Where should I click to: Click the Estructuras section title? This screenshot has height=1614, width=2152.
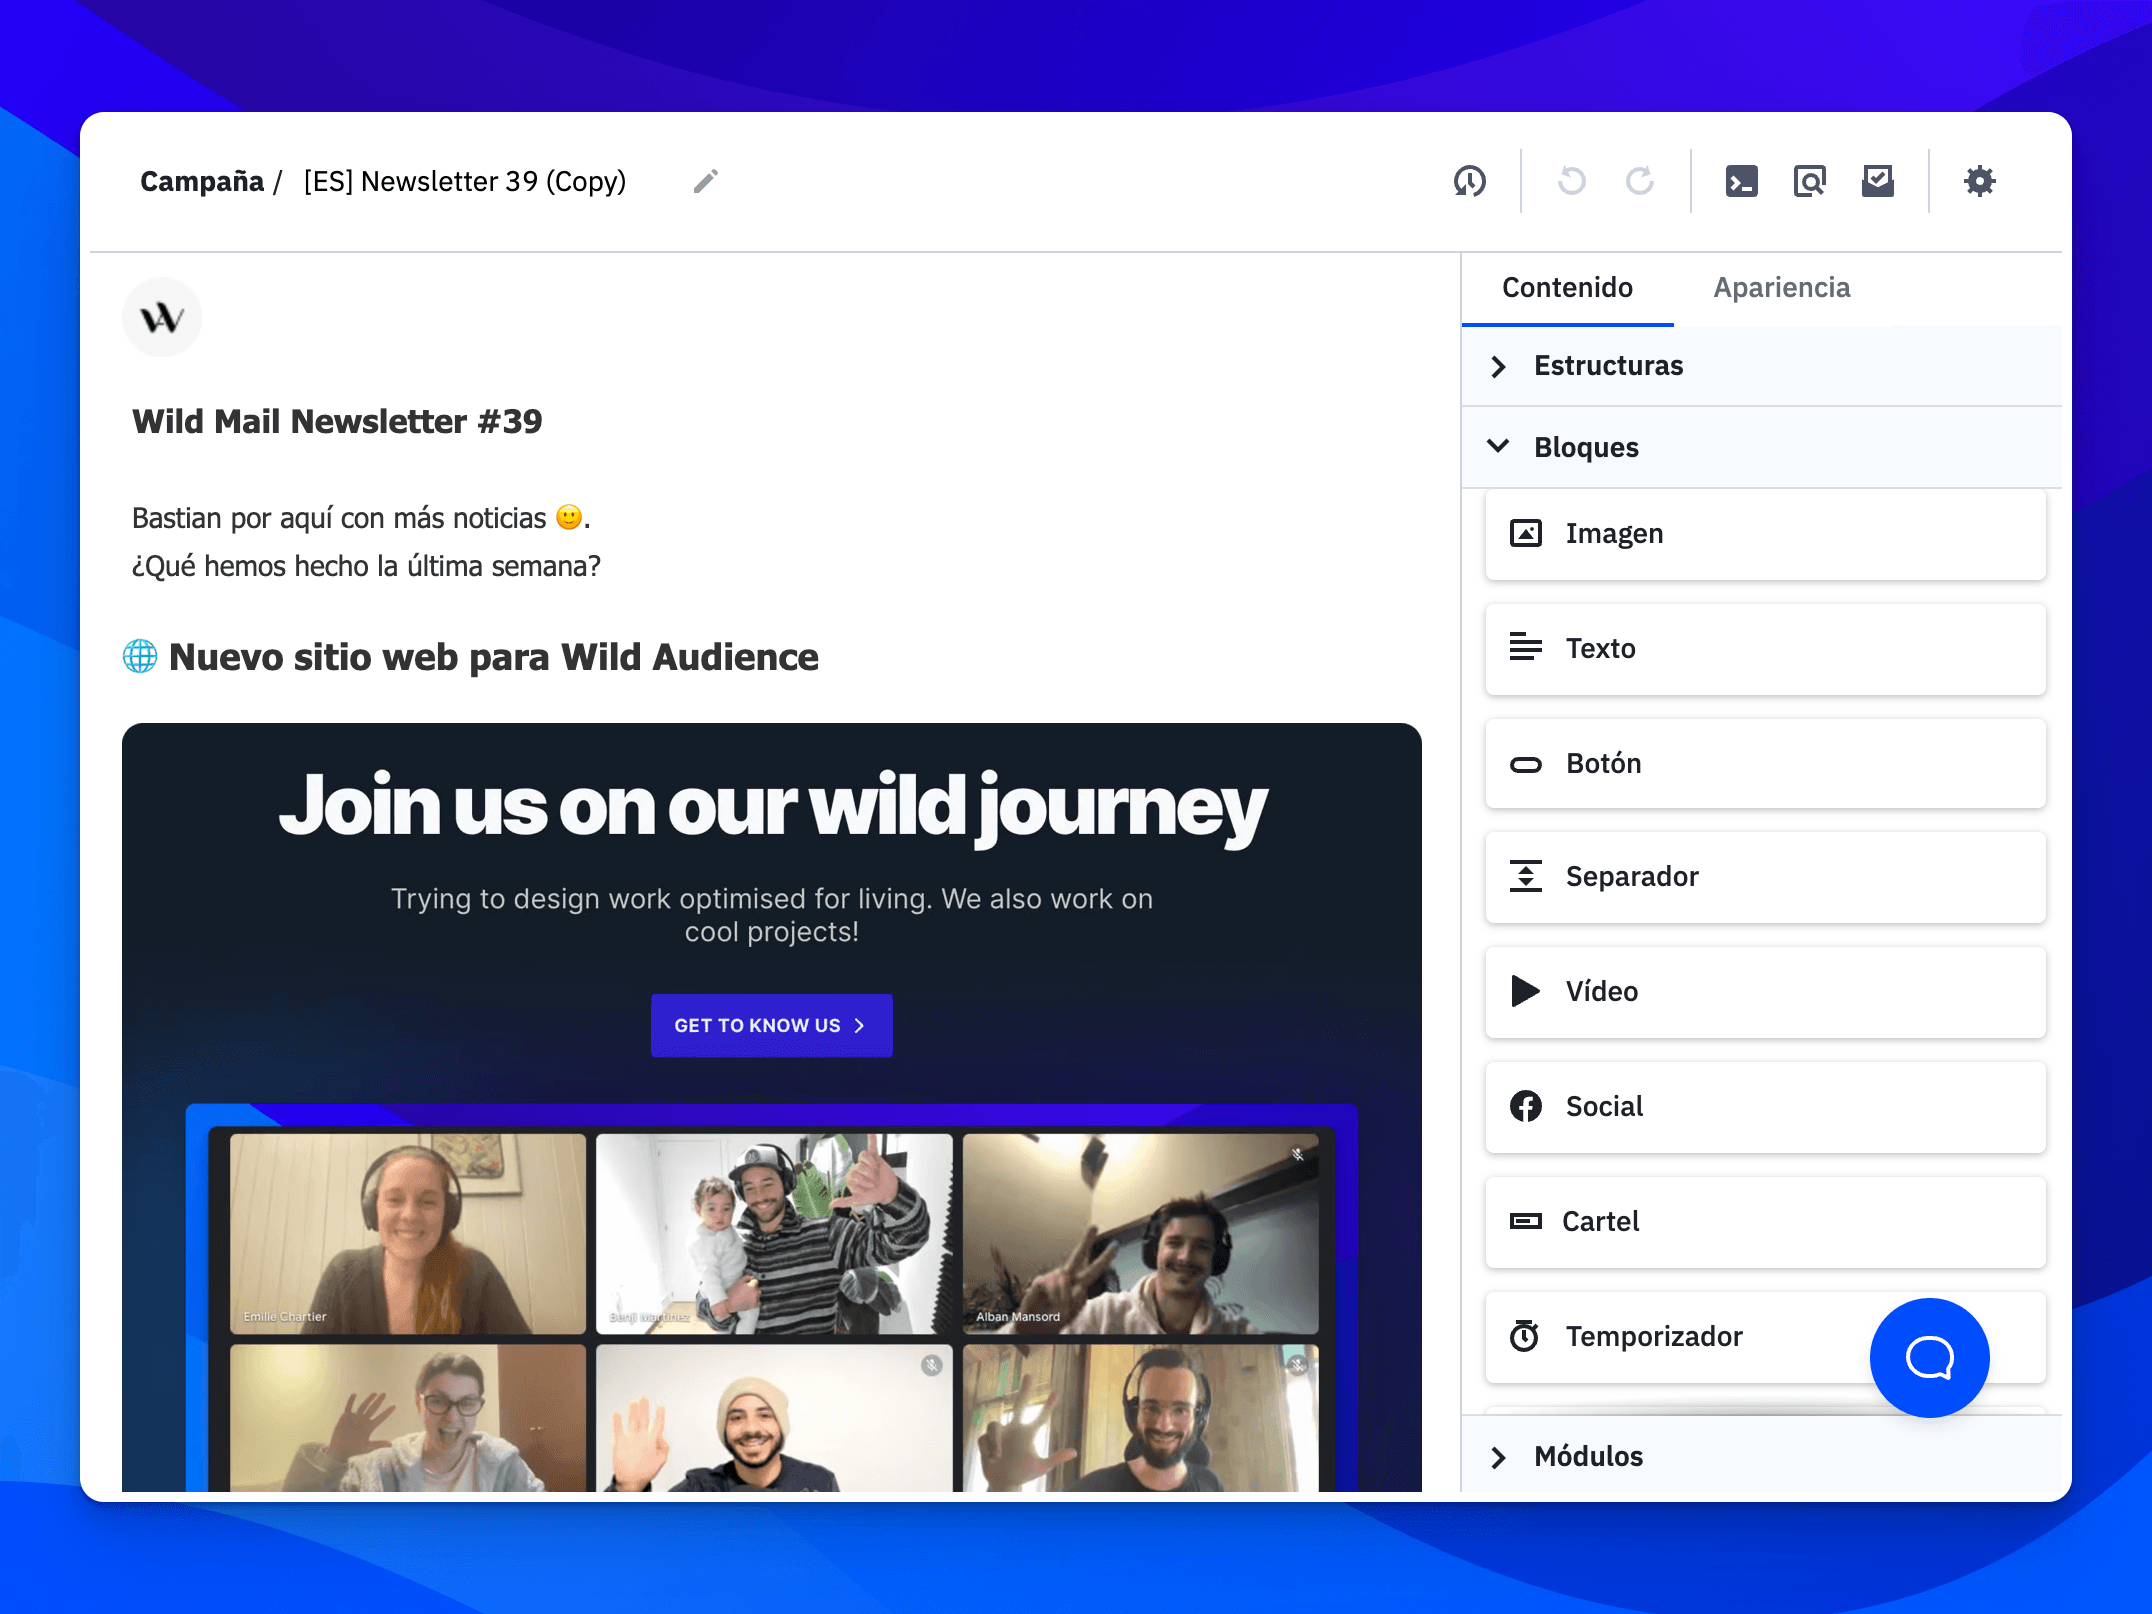click(x=1609, y=366)
